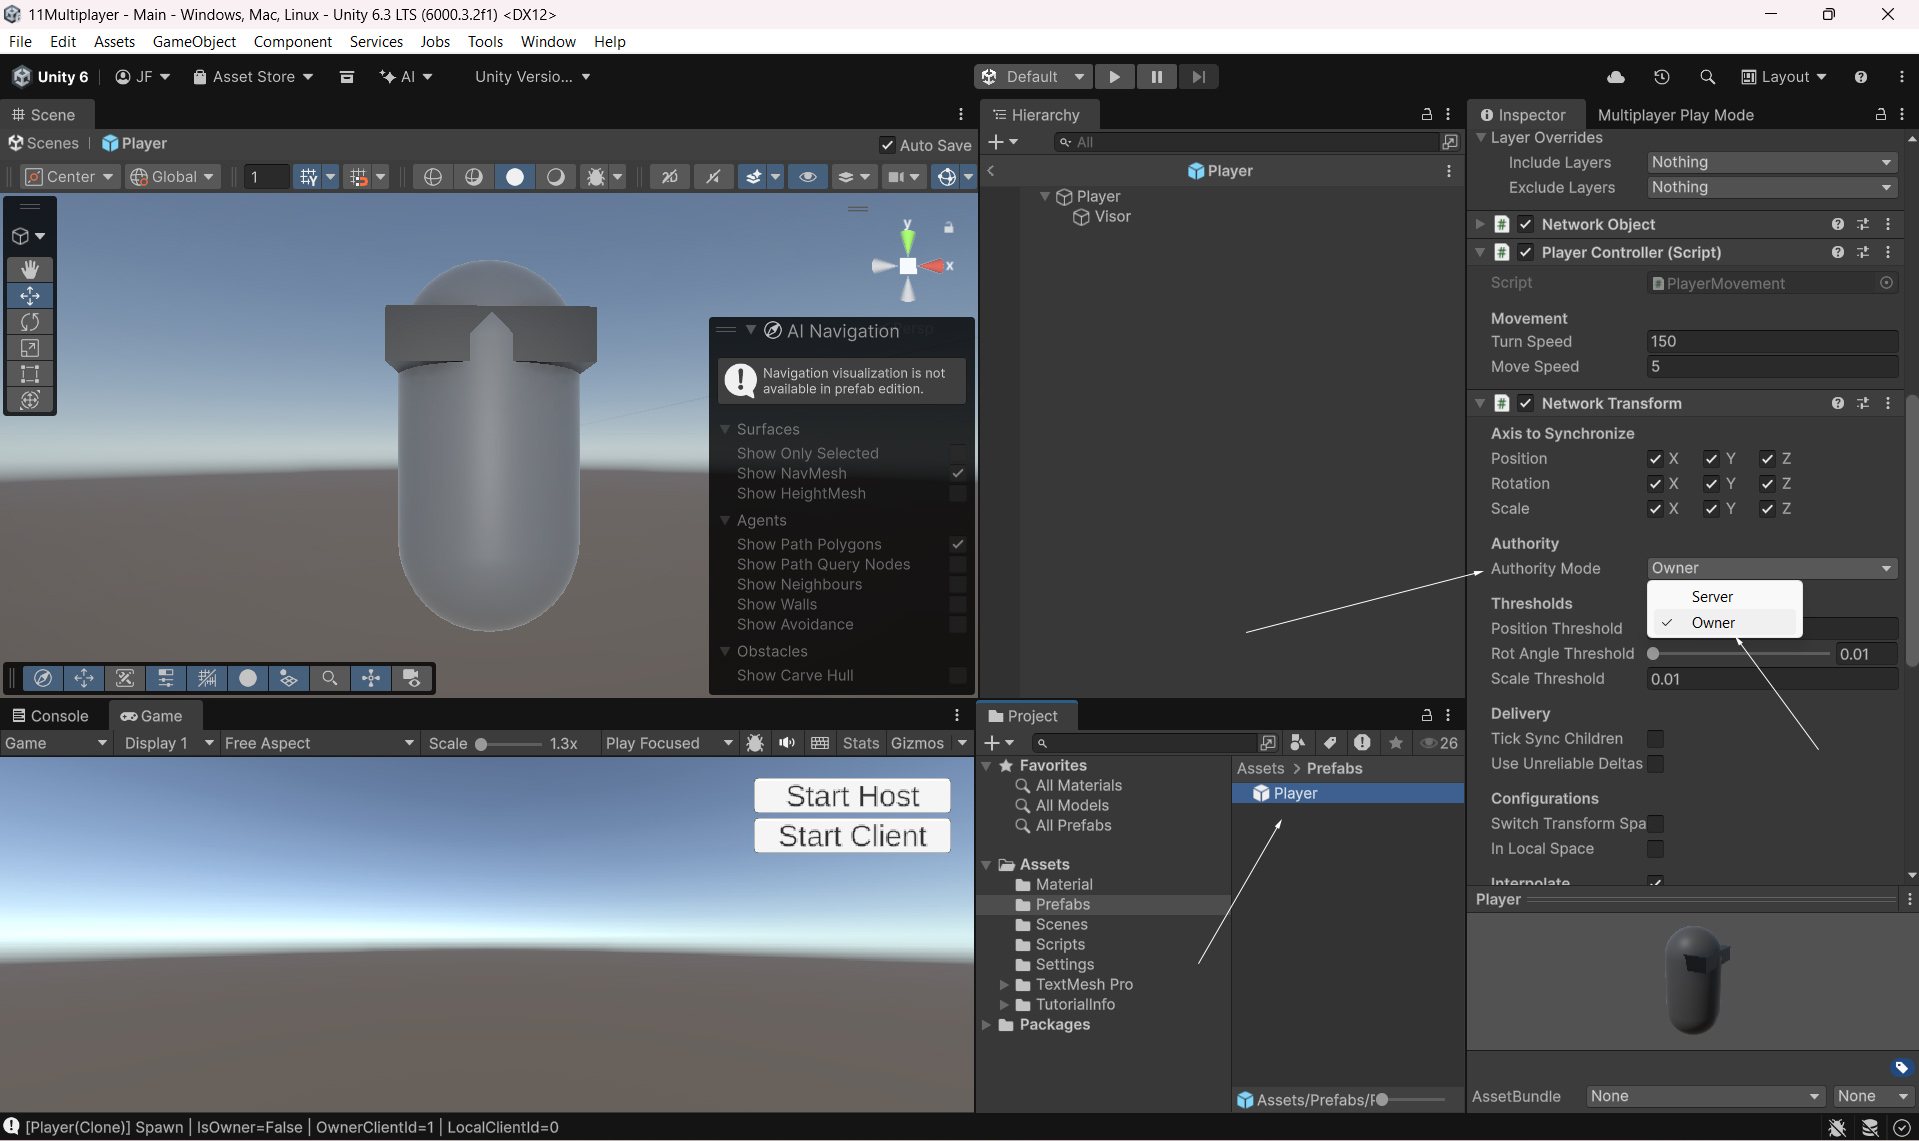1919x1141 pixels.
Task: Click the global search magnifier icon
Action: point(1707,77)
